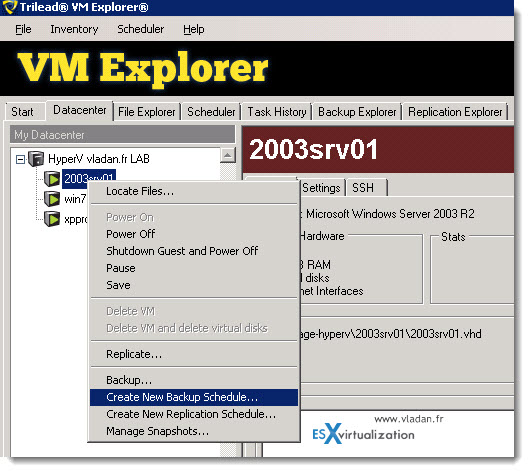Image resolution: width=529 pixels, height=472 pixels.
Task: Switch to the Datacenter tab
Action: point(80,110)
